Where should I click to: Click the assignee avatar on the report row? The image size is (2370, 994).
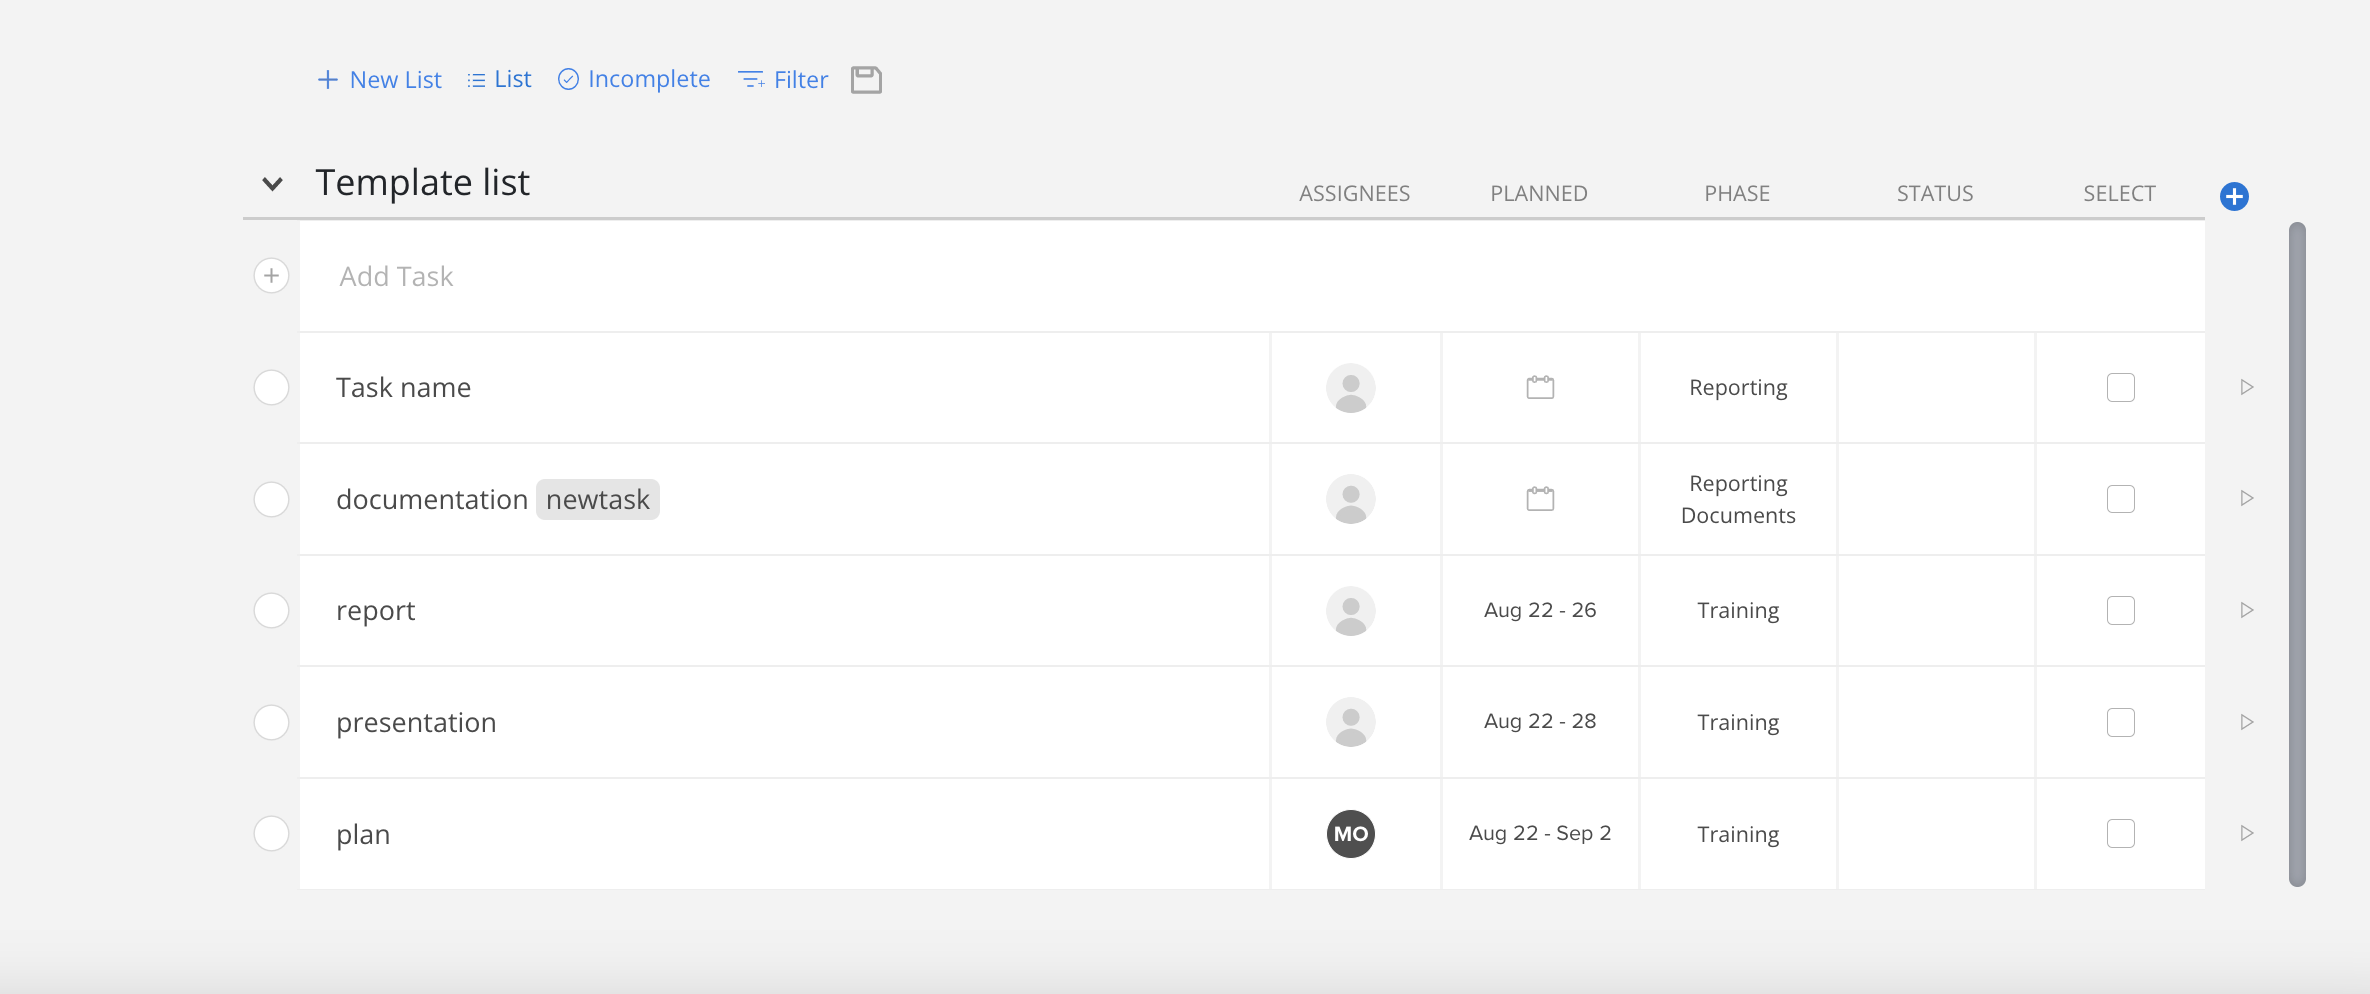pyautogui.click(x=1351, y=610)
